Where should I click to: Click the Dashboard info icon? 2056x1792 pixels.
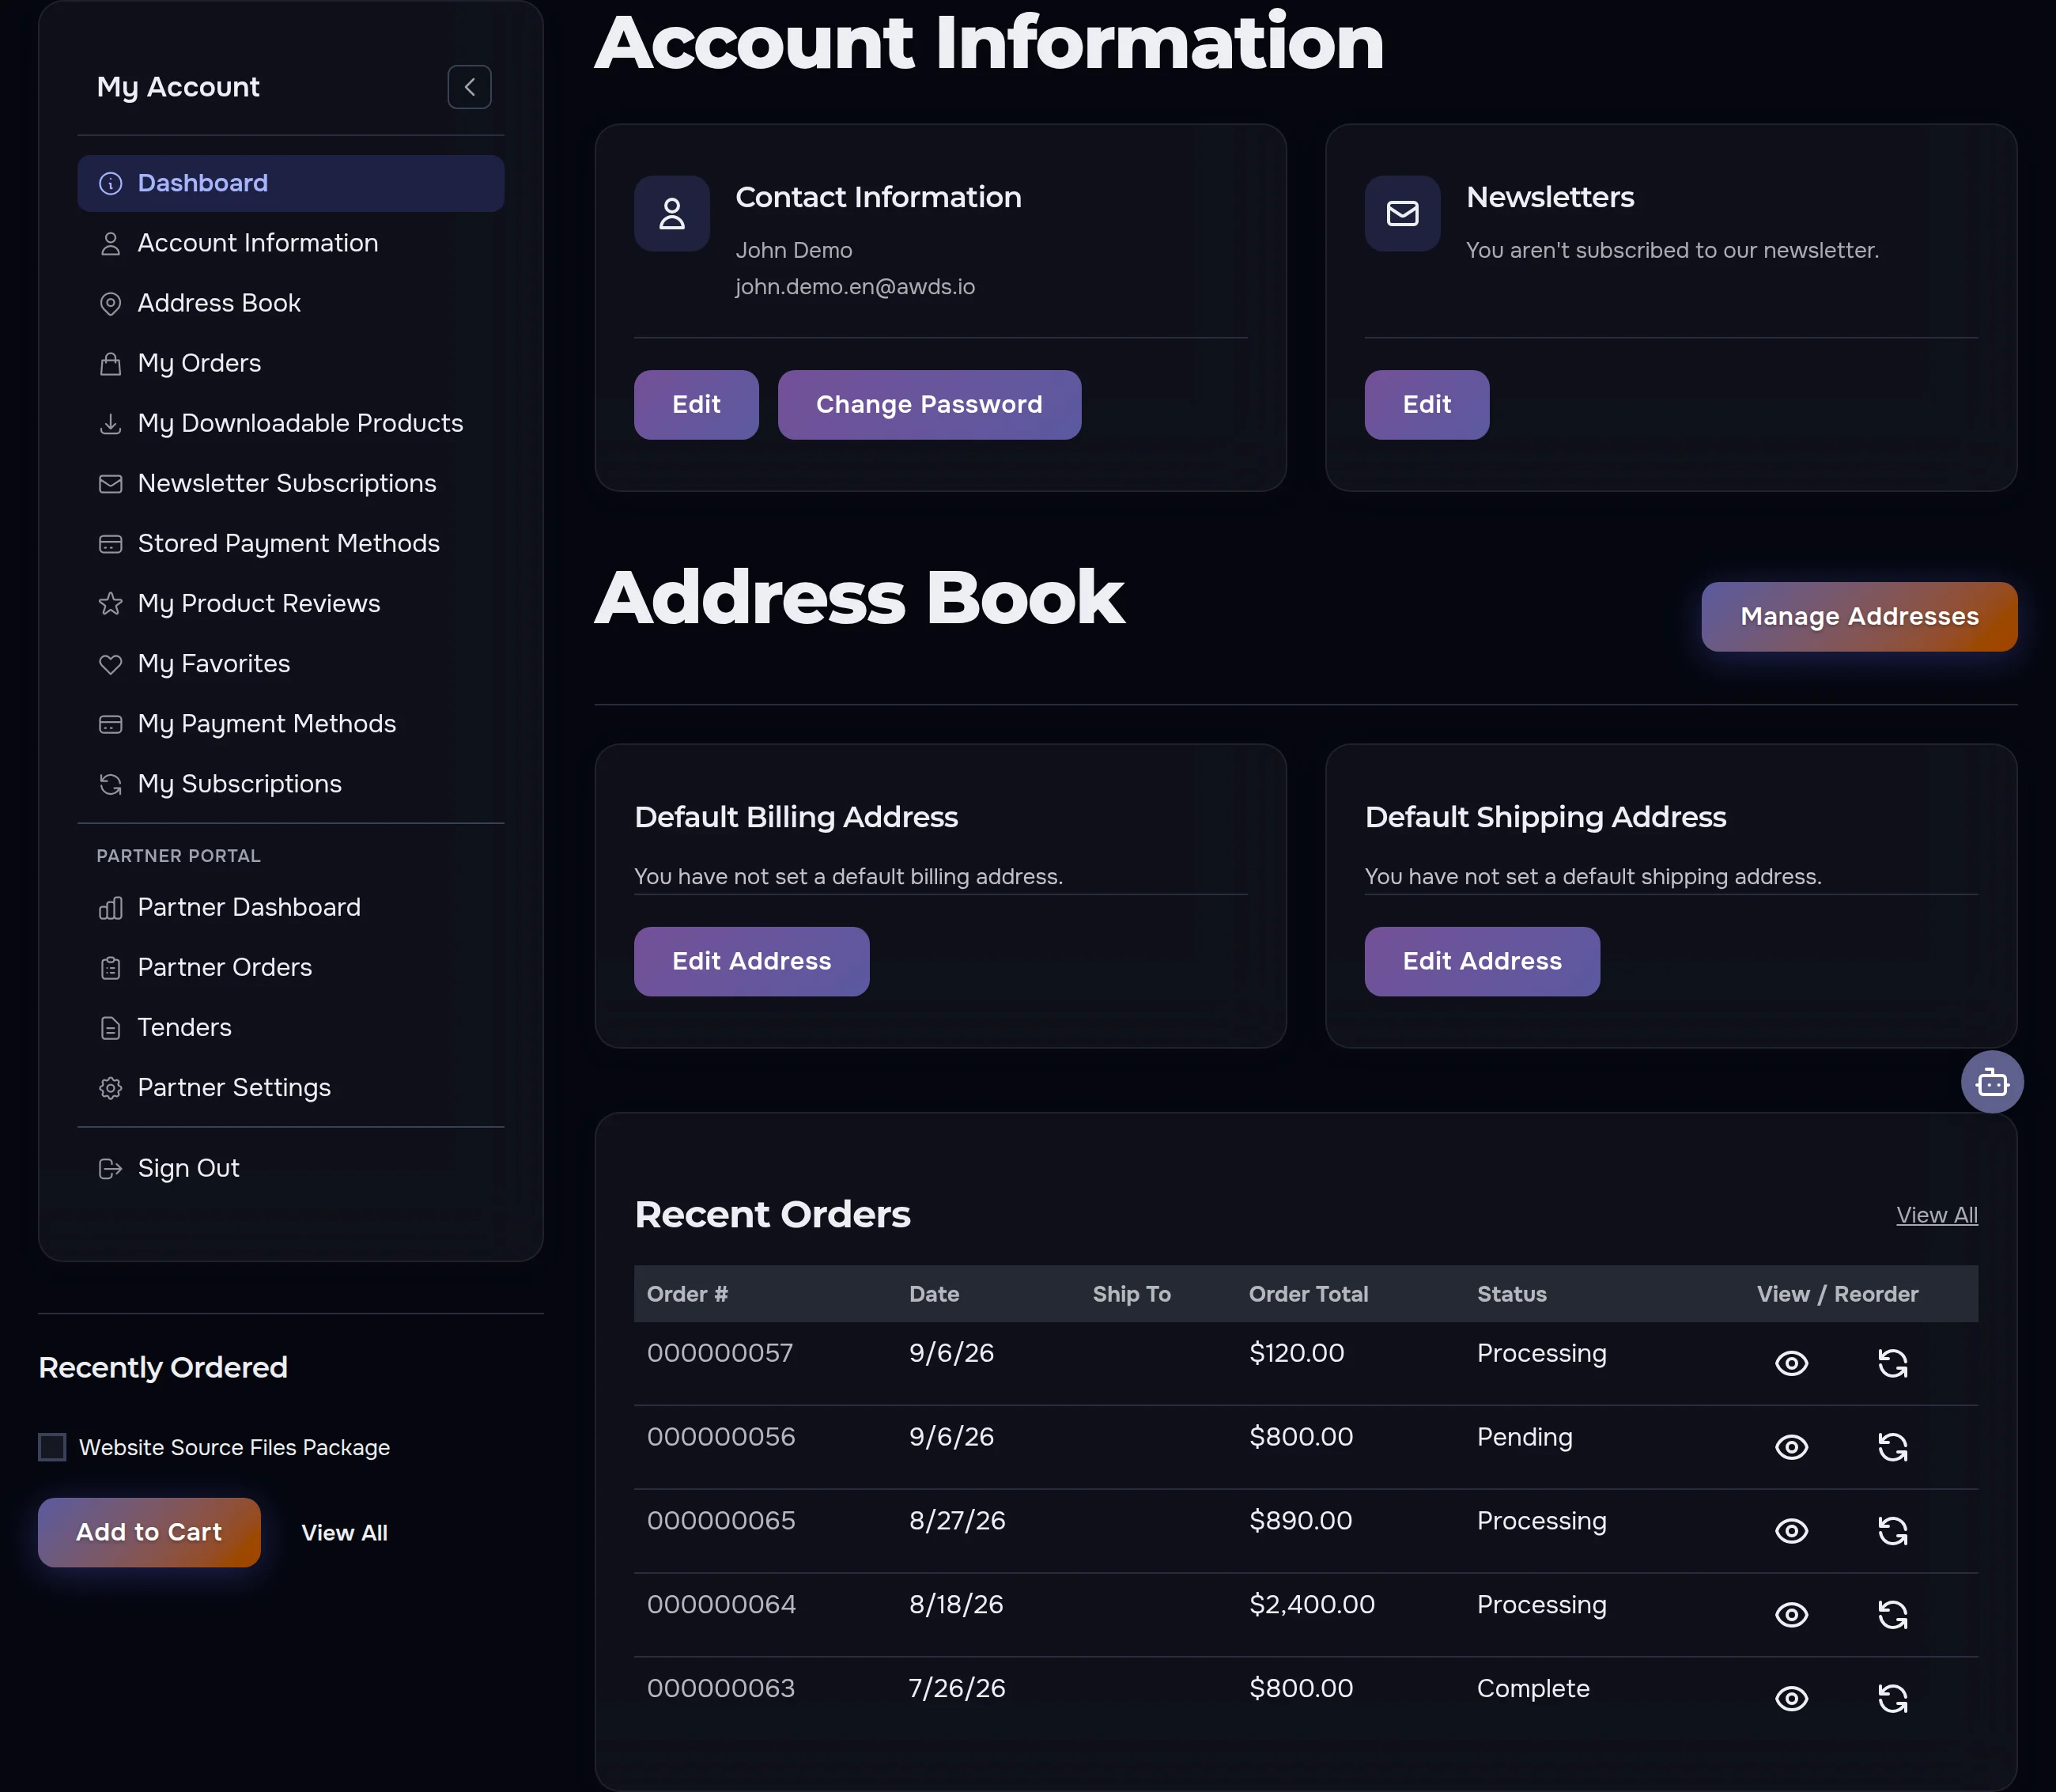(x=111, y=184)
